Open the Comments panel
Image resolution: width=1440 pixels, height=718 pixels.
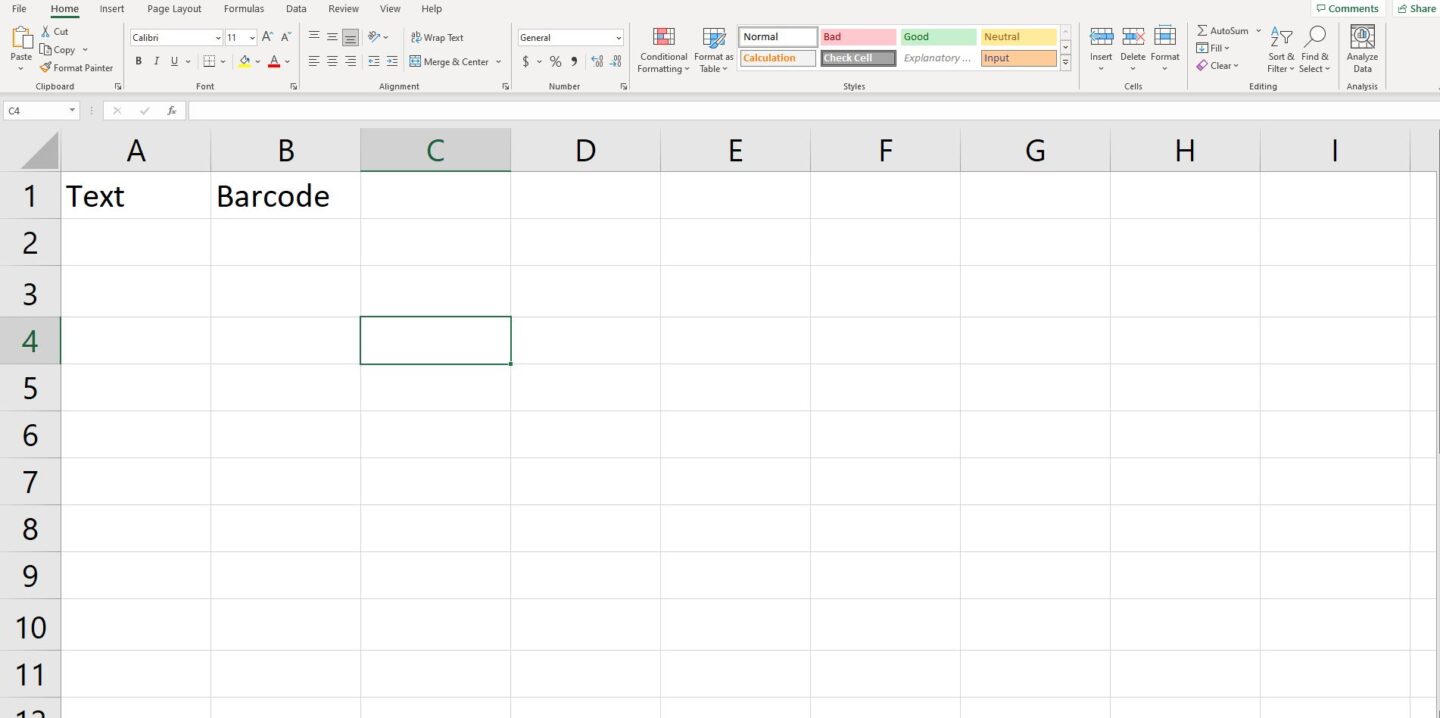point(1347,8)
